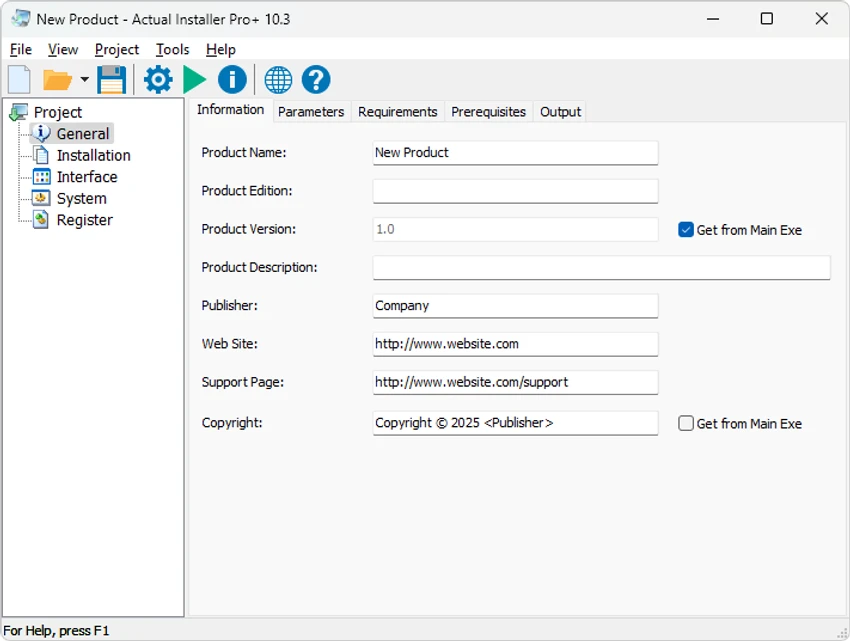Uncheck Get from Main Exe for Product Version
The width and height of the screenshot is (850, 641).
pyautogui.click(x=686, y=230)
